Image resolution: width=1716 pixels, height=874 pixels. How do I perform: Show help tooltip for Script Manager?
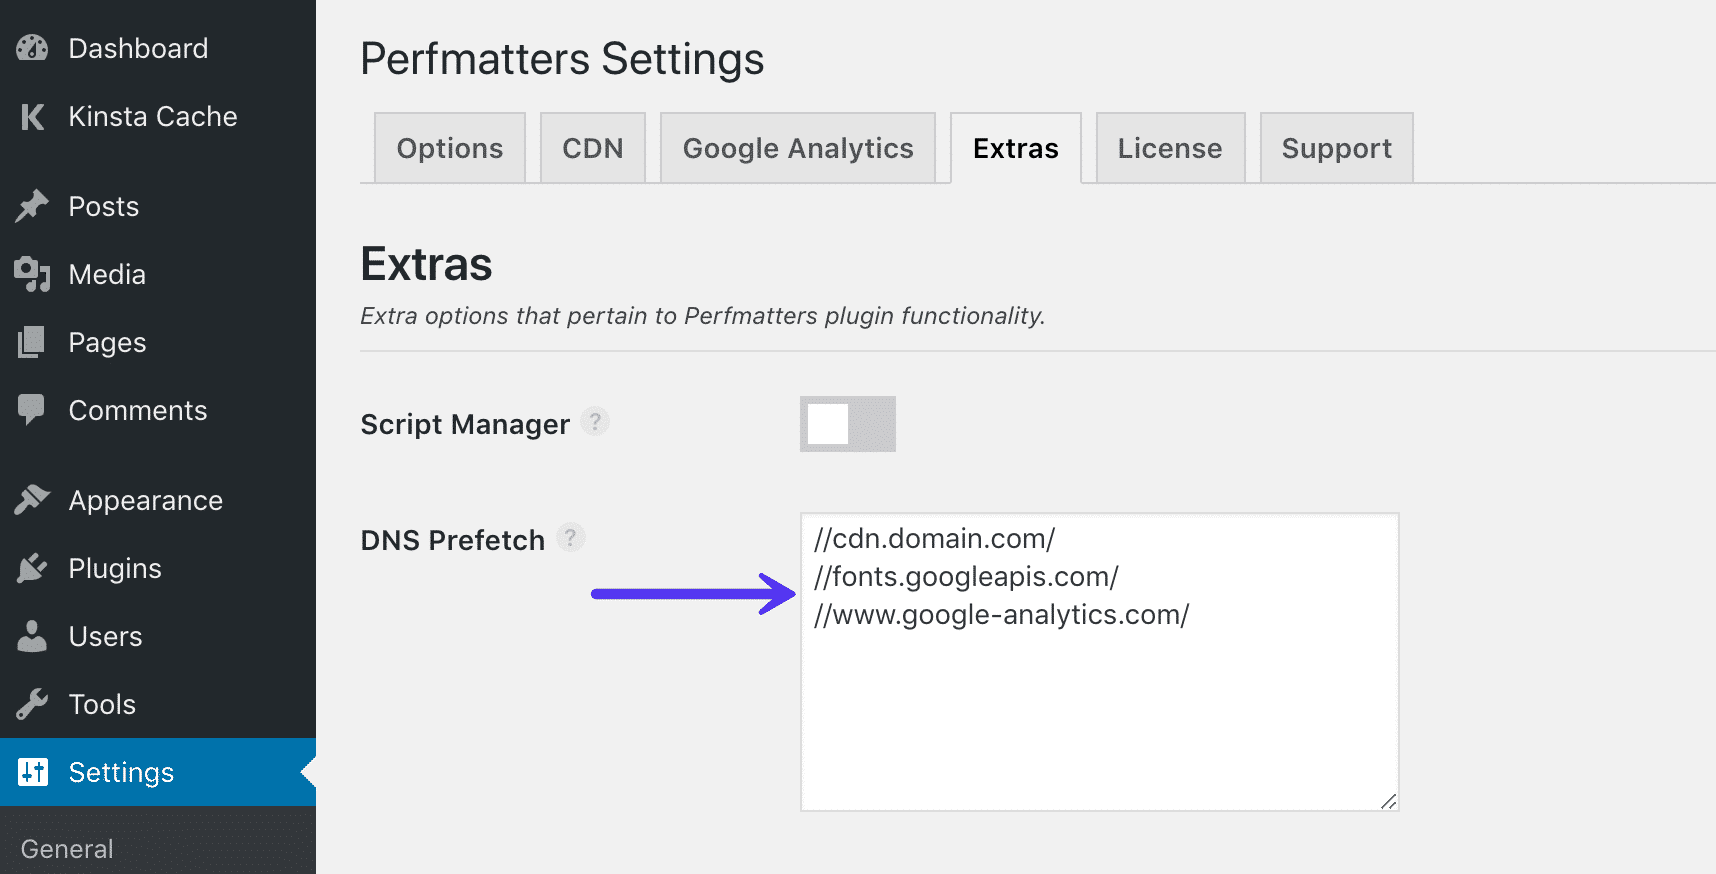[x=595, y=422]
